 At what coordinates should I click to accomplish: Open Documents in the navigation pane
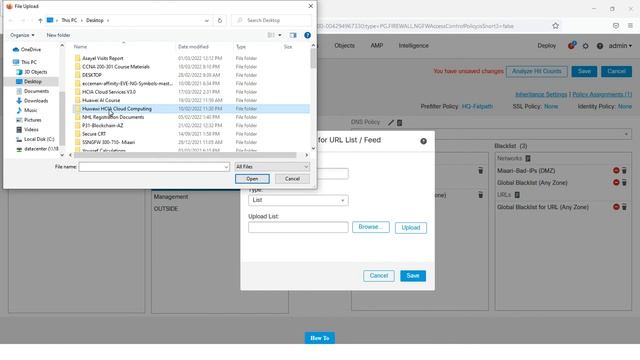coord(33,91)
